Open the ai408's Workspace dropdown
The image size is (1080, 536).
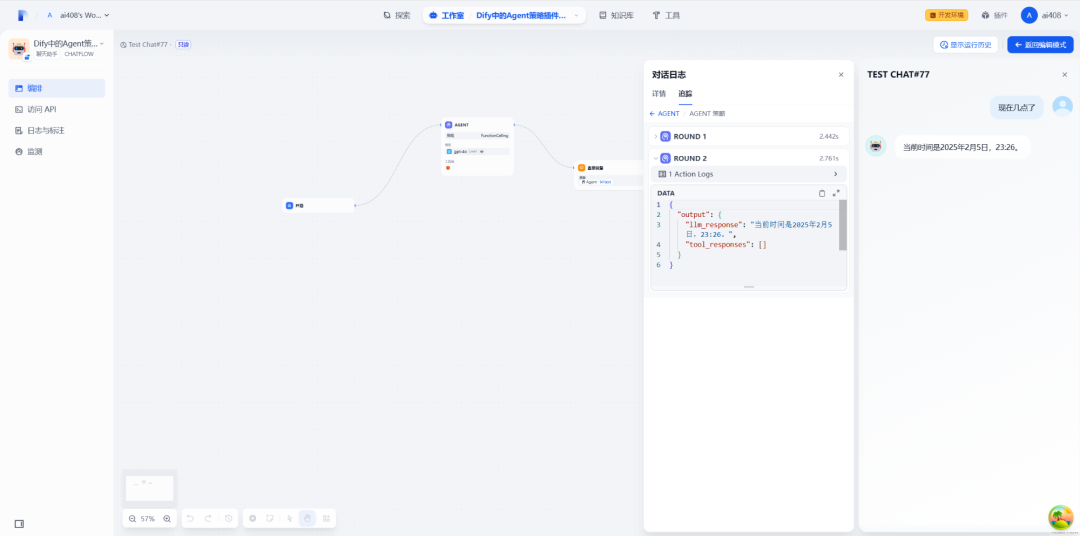pos(78,15)
